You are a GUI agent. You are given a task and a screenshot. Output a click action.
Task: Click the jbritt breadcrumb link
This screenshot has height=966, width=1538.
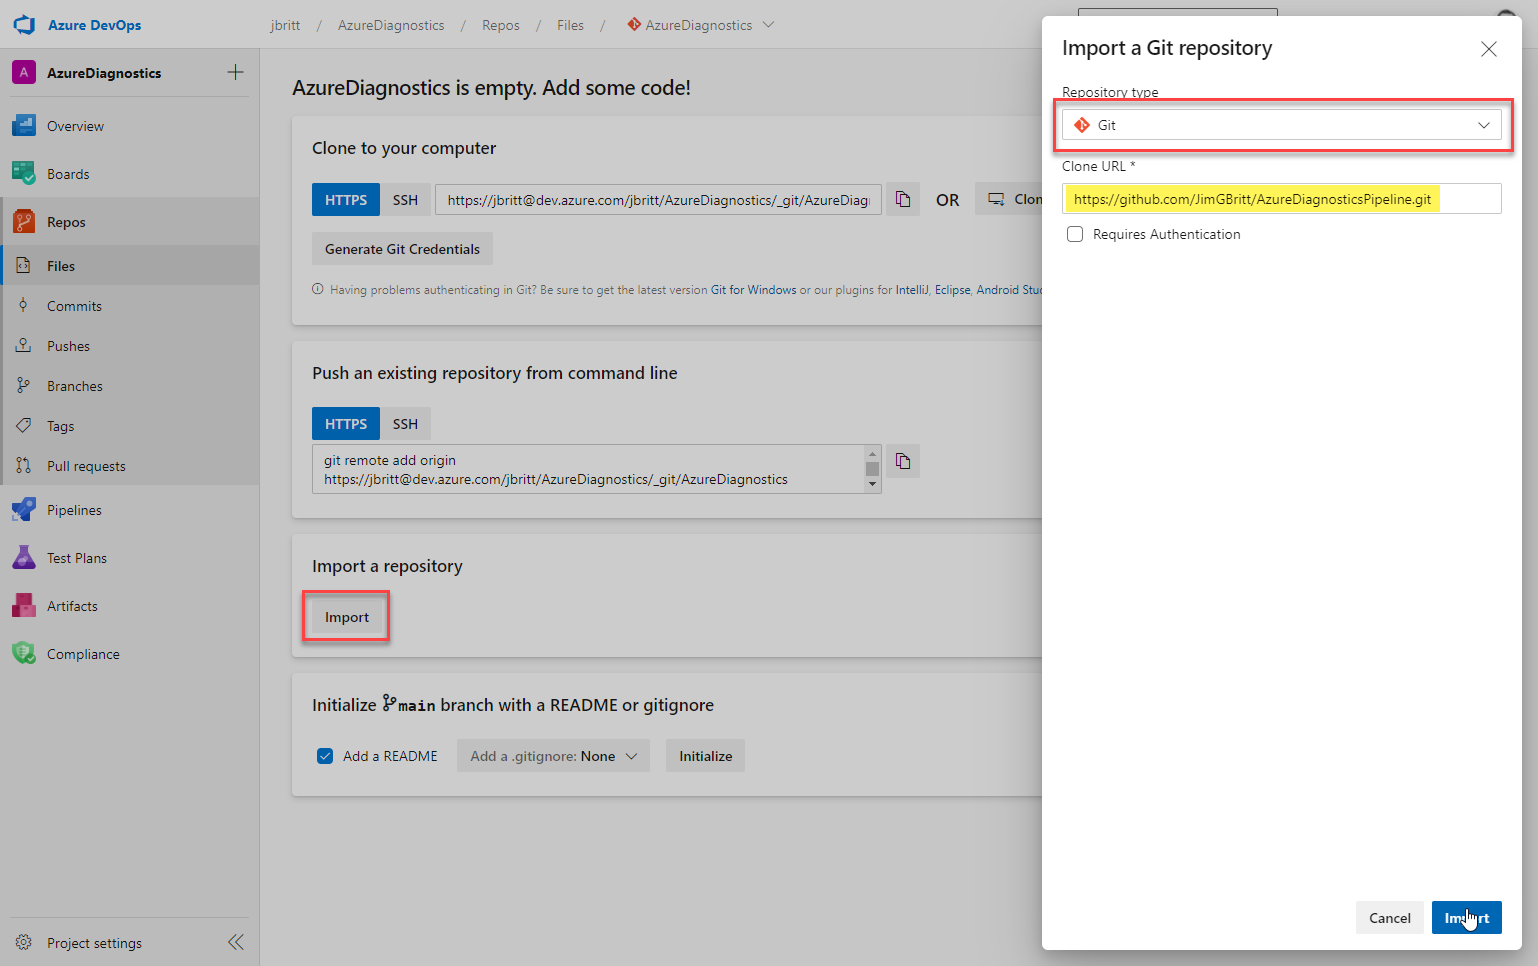click(x=285, y=25)
